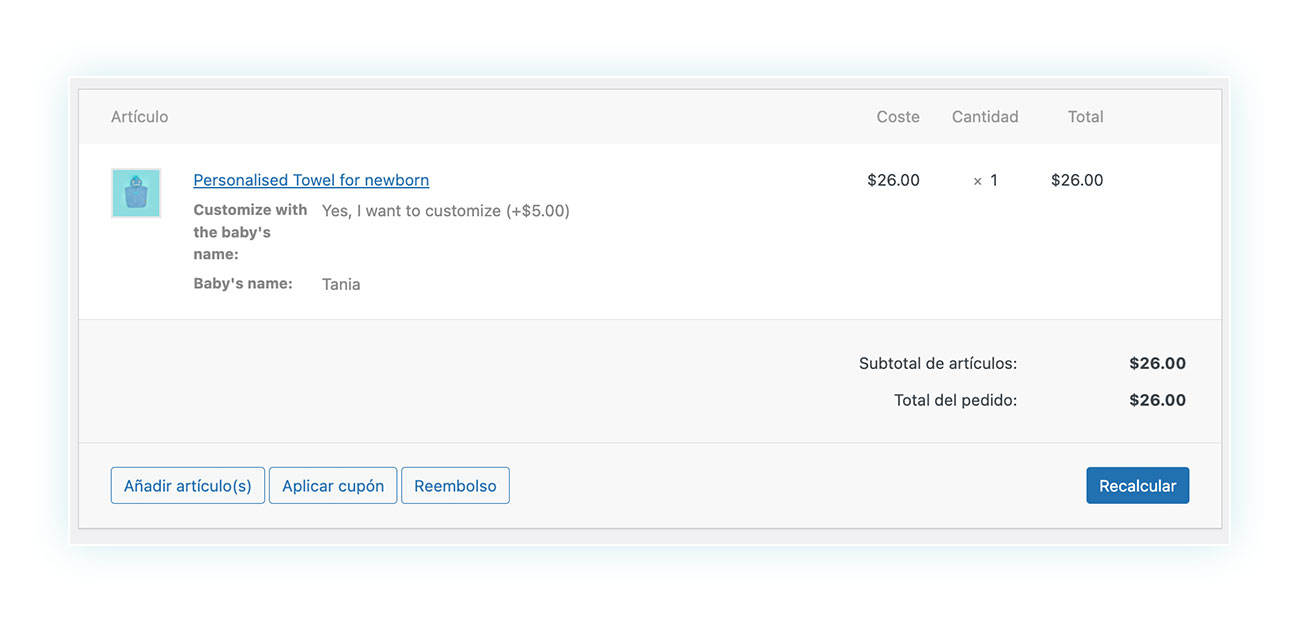Click the Subtotal de artículos amount
This screenshot has width=1300, height=627.
coord(1157,364)
